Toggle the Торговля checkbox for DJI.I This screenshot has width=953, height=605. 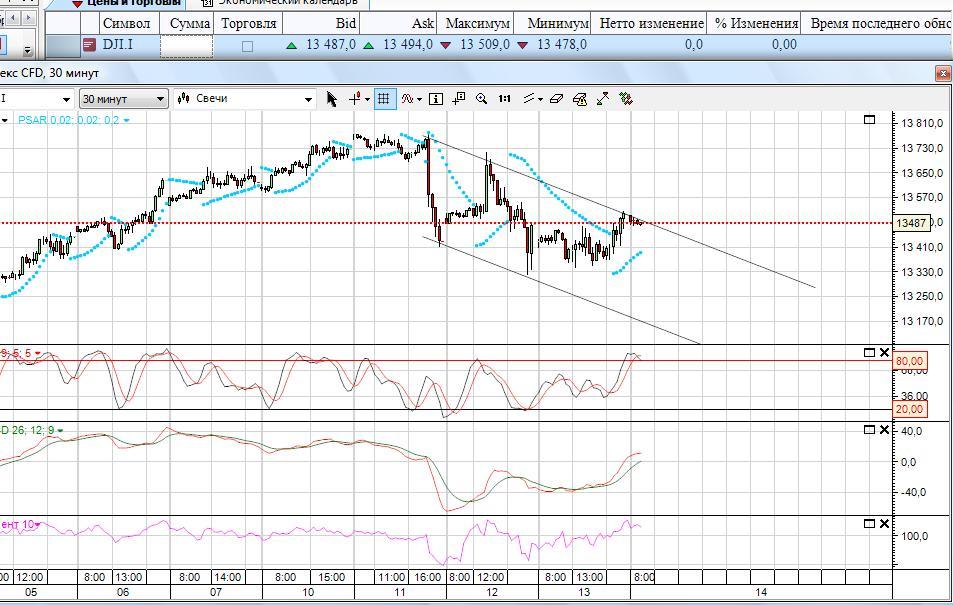[x=247, y=46]
